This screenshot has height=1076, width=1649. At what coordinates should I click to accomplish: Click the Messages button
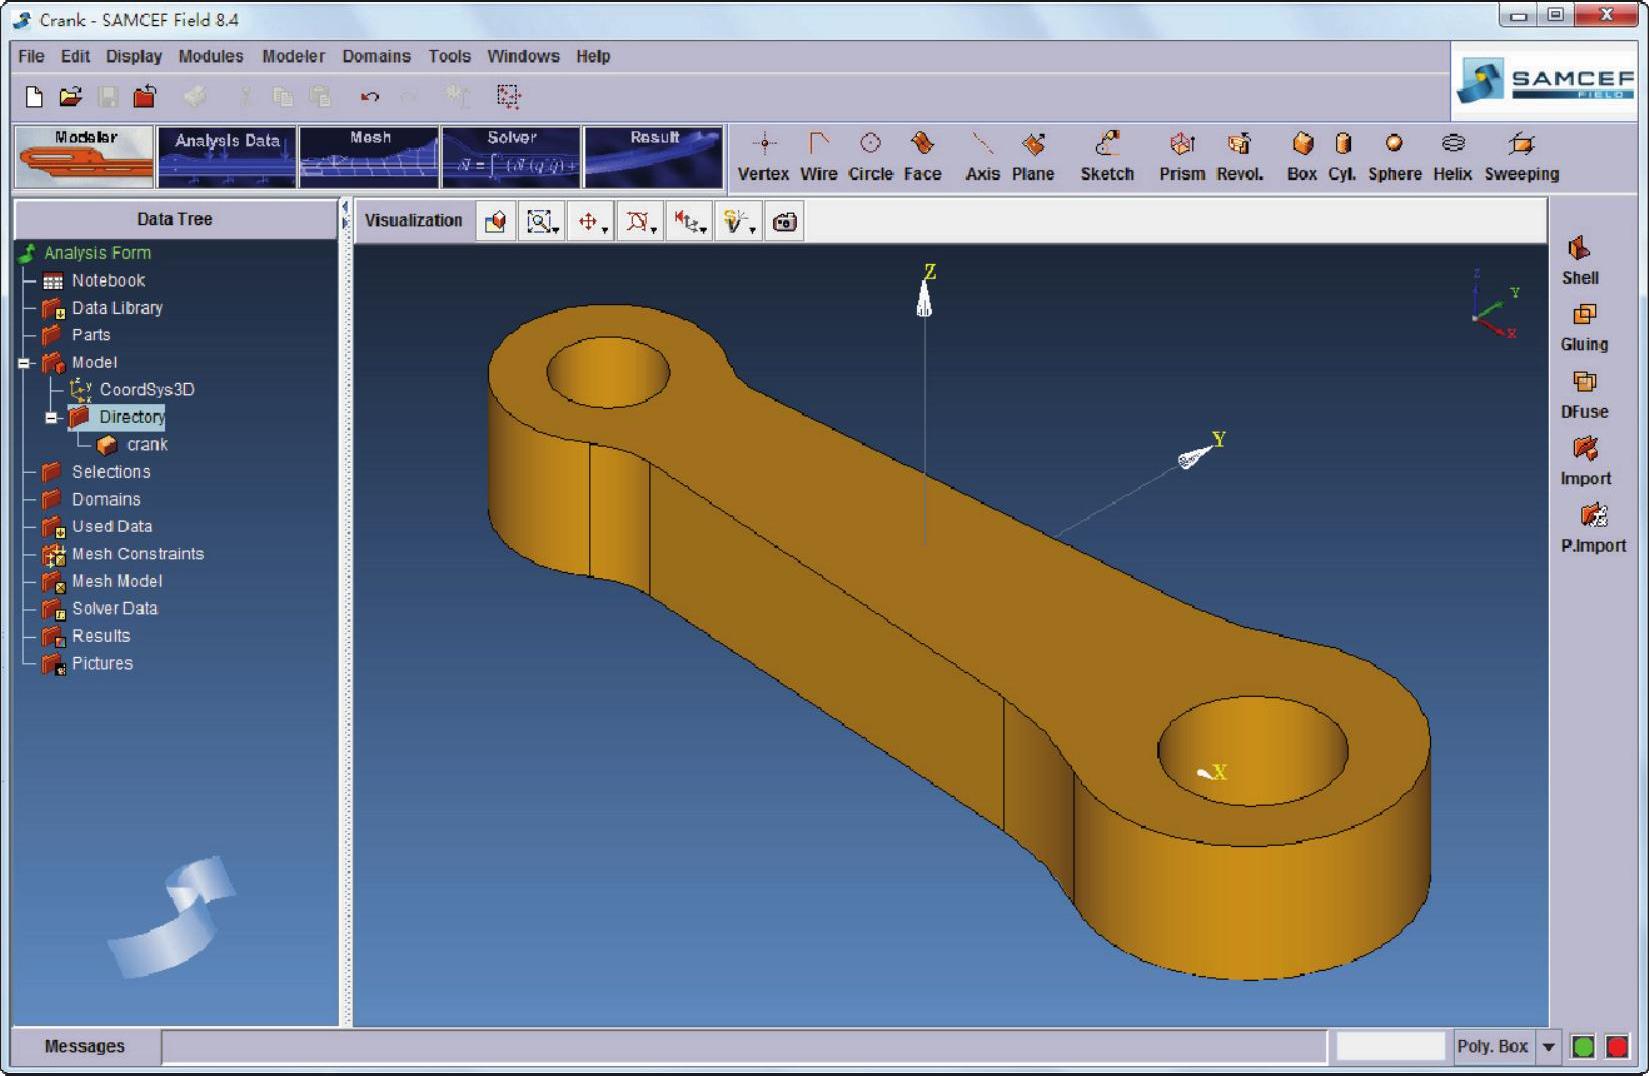(85, 1046)
